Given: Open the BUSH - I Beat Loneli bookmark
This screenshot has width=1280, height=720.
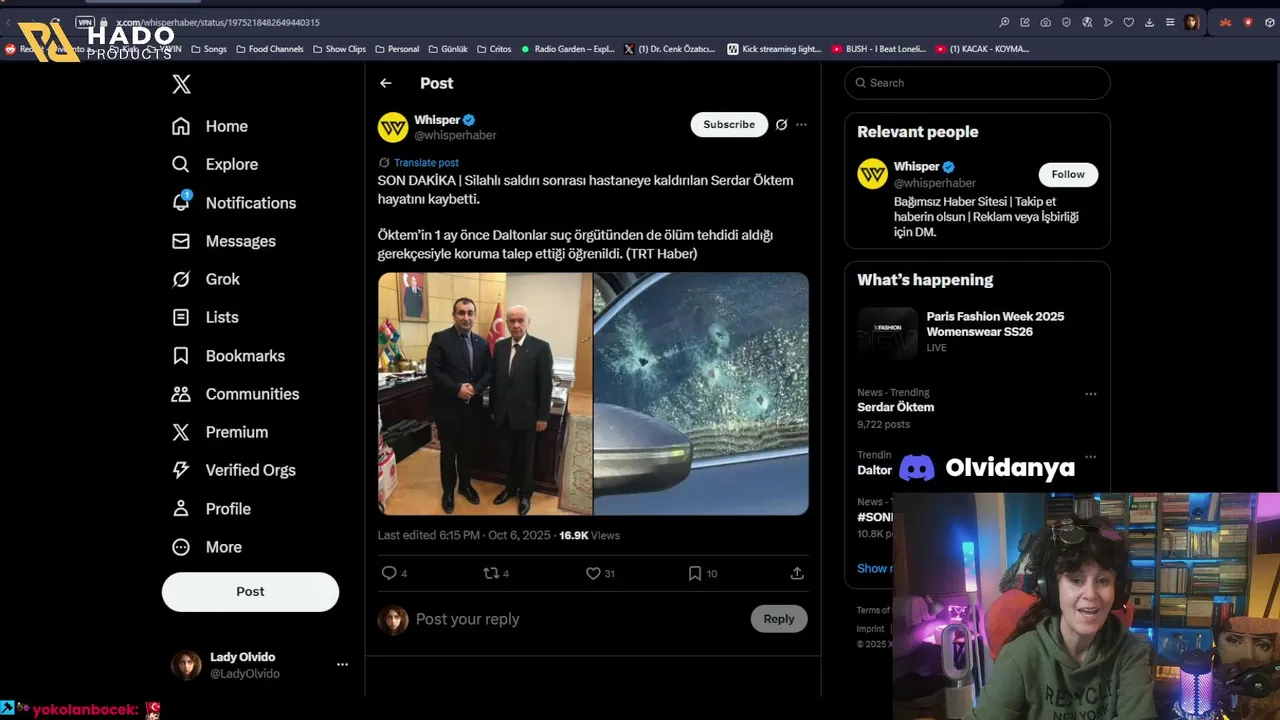Looking at the screenshot, I should click(879, 49).
